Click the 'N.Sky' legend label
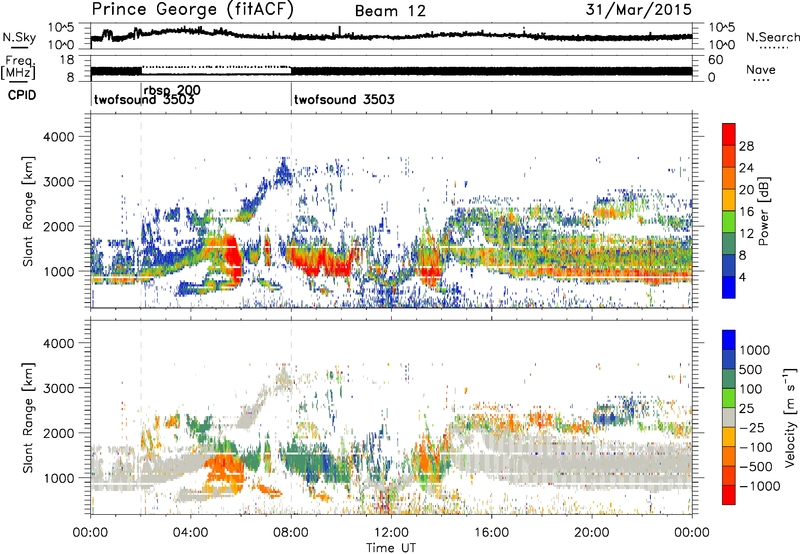This screenshot has width=800, height=554. coord(19,37)
